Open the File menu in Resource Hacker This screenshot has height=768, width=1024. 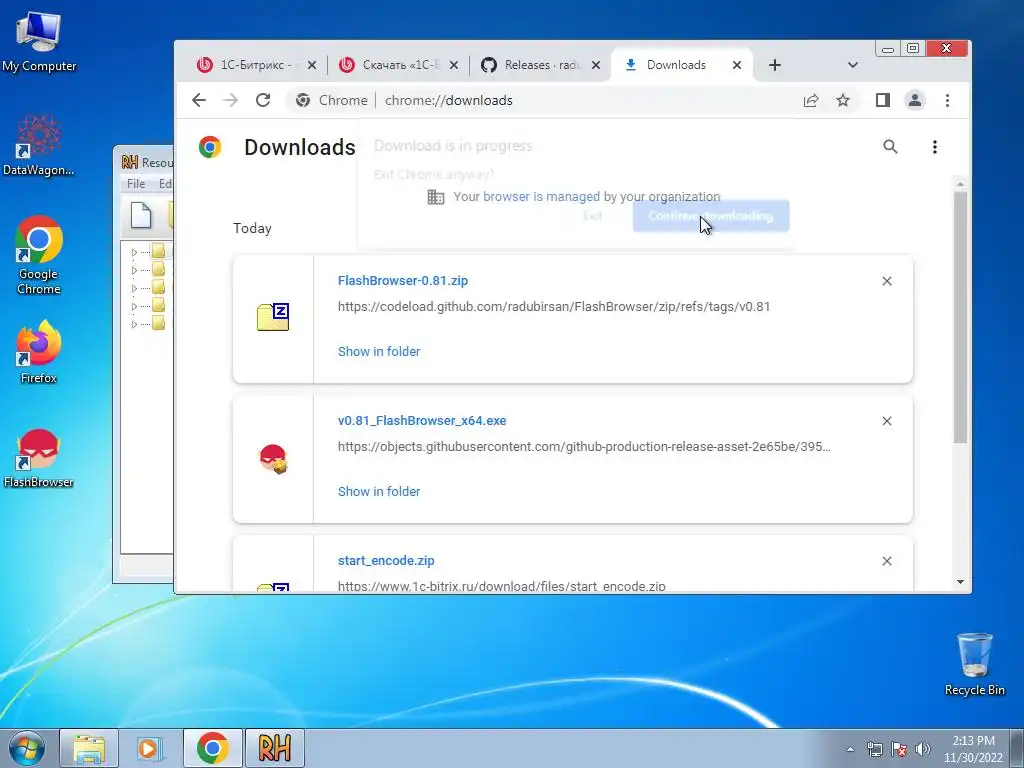(x=136, y=184)
